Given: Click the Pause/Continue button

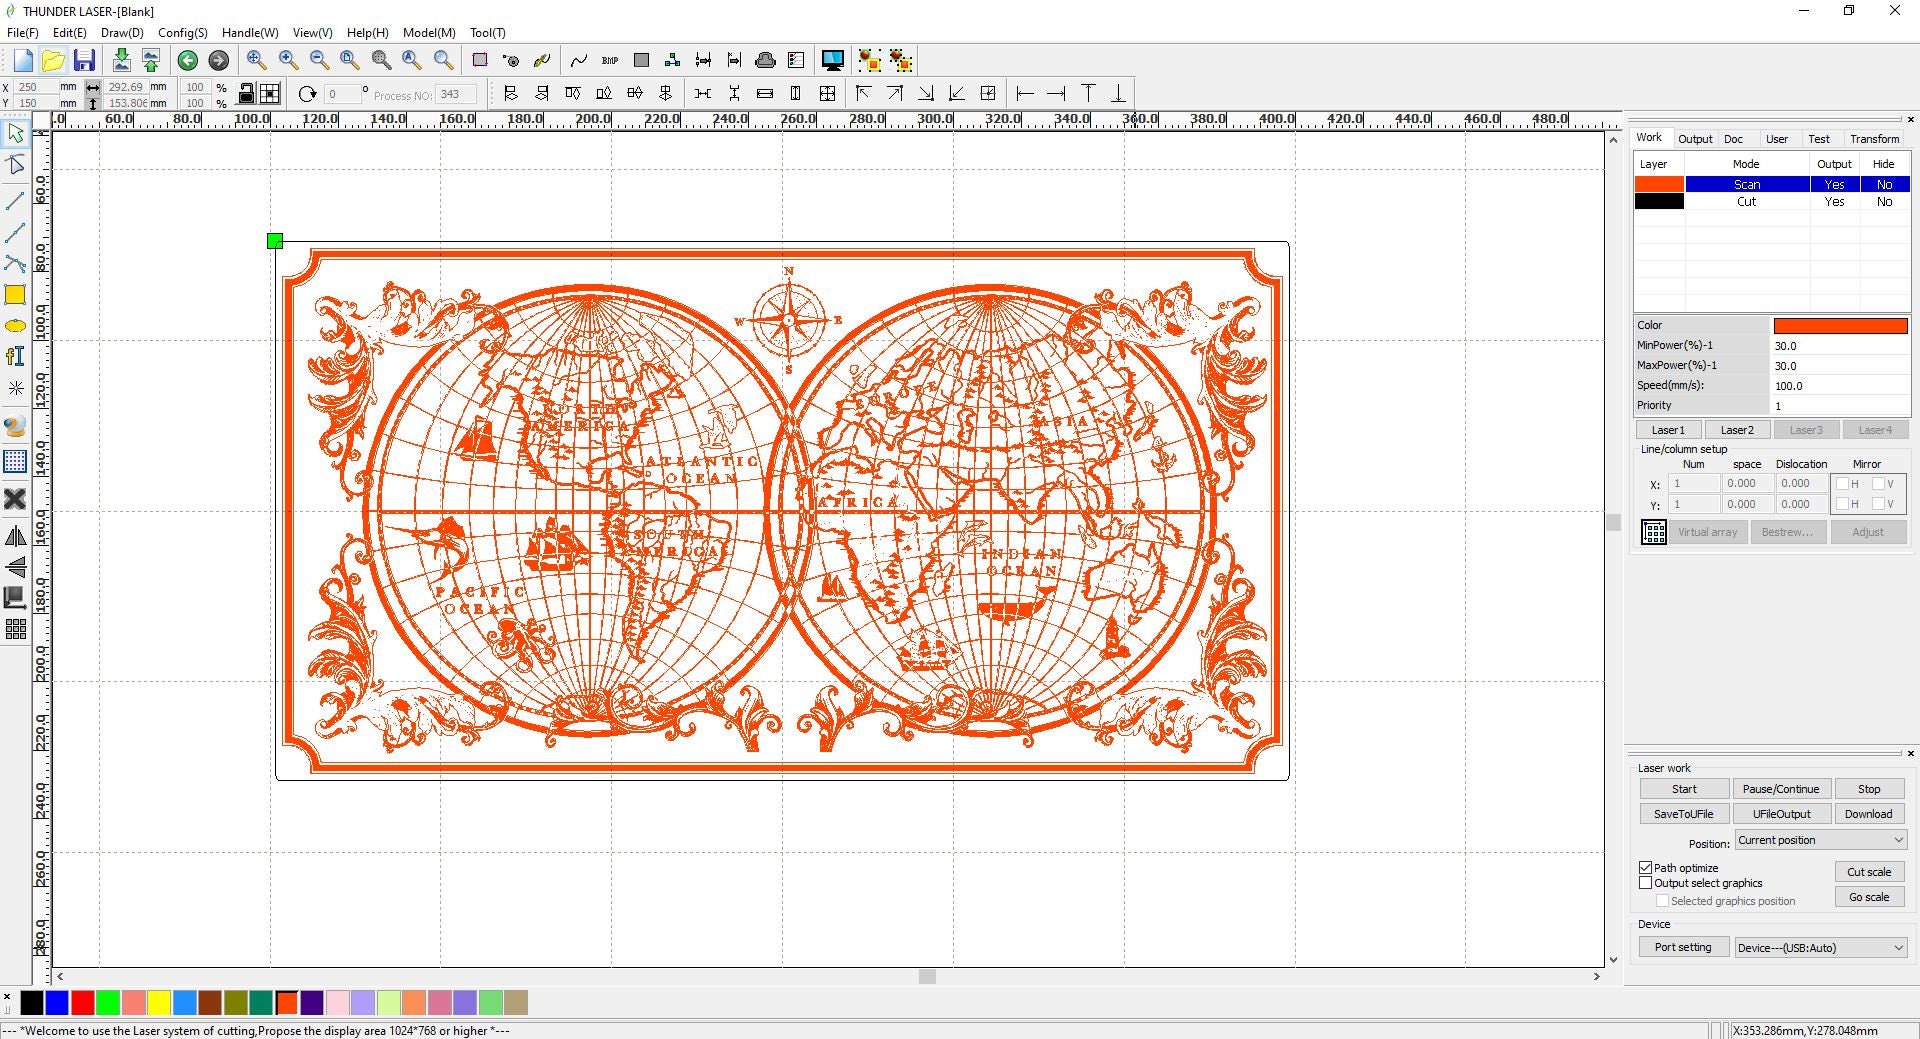Looking at the screenshot, I should click(1781, 789).
